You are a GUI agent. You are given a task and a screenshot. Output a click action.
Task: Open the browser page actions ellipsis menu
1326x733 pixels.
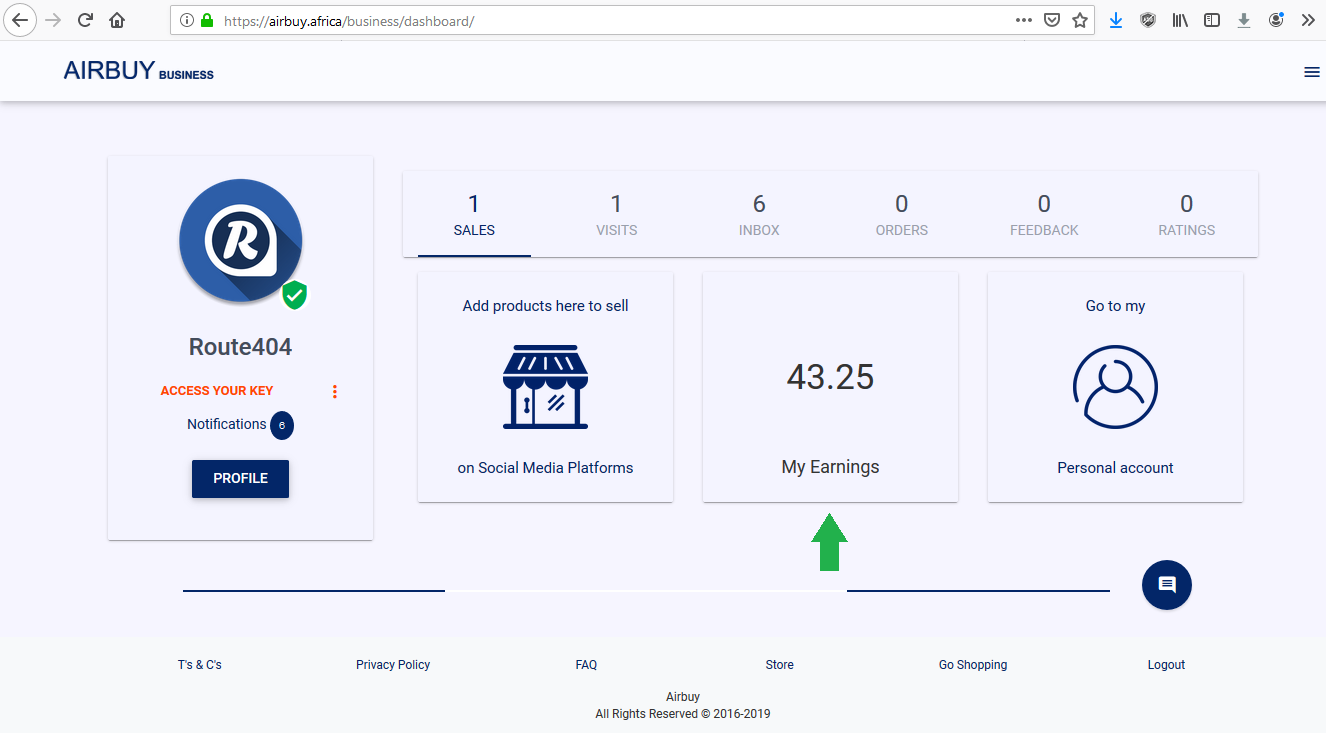[x=1024, y=20]
